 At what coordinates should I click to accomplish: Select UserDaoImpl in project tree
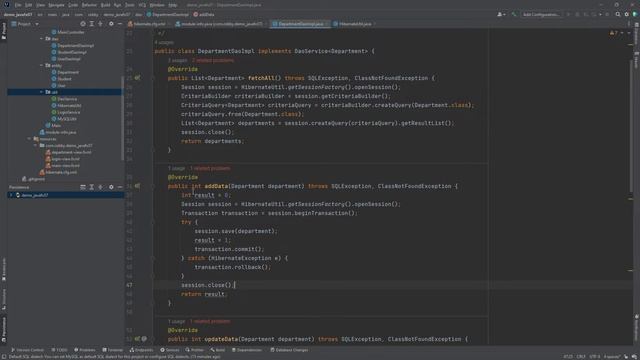coord(66,59)
